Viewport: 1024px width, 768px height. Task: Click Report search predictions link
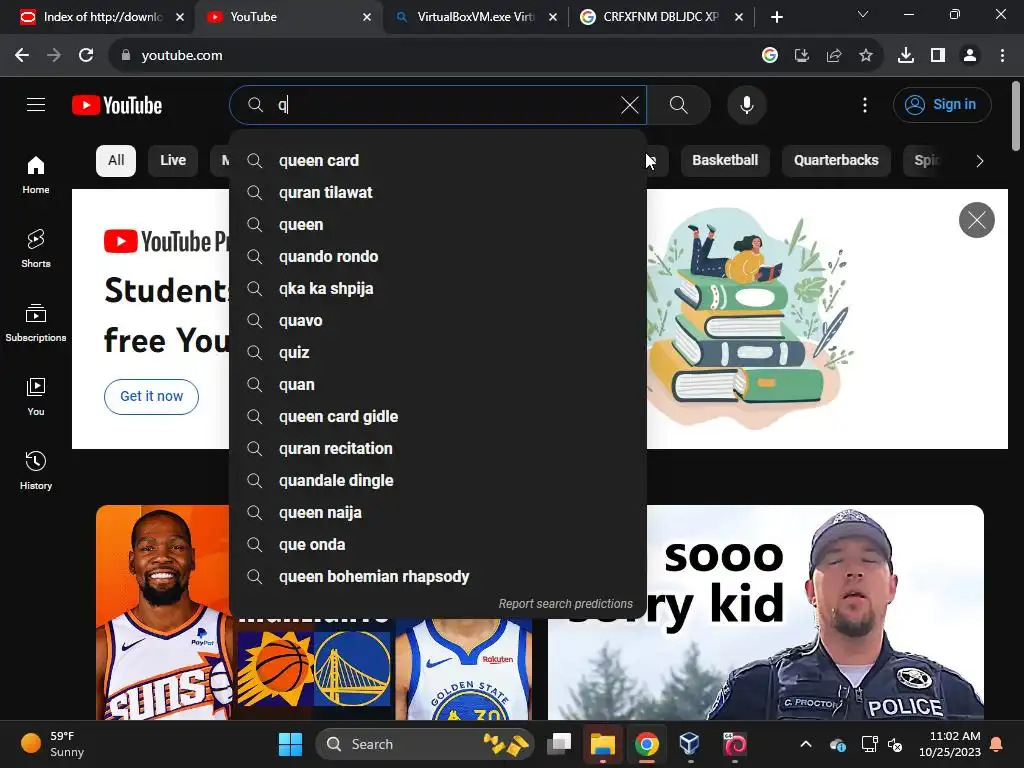(566, 604)
